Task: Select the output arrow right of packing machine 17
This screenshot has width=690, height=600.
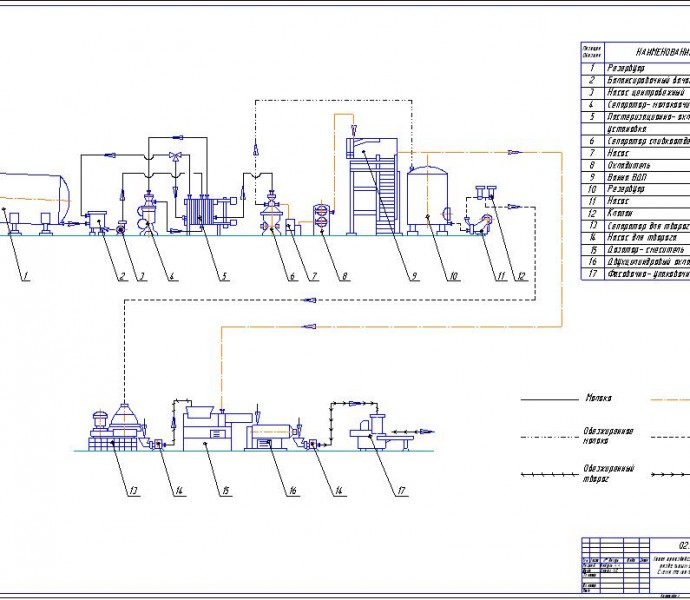Action: pyautogui.click(x=426, y=431)
